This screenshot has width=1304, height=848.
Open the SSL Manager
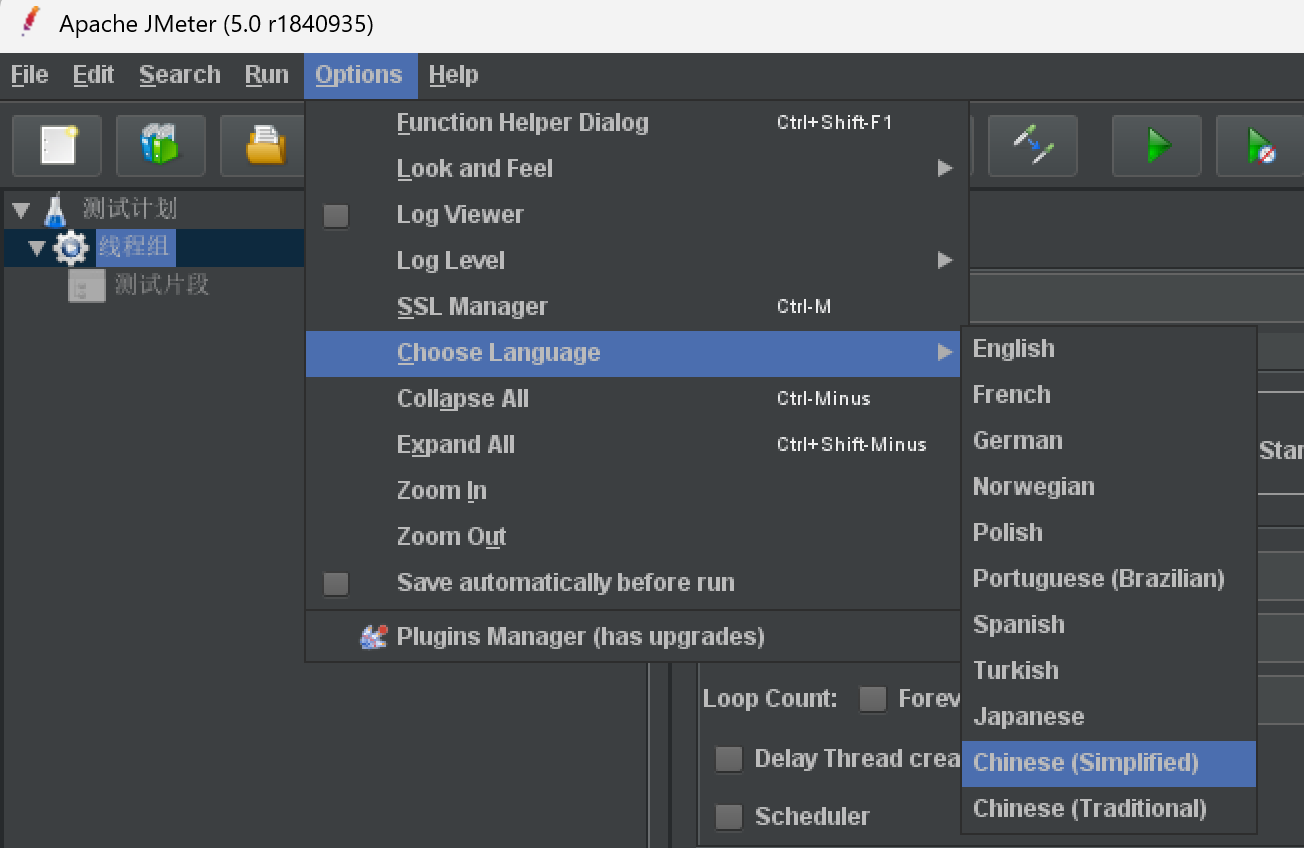tap(637, 307)
